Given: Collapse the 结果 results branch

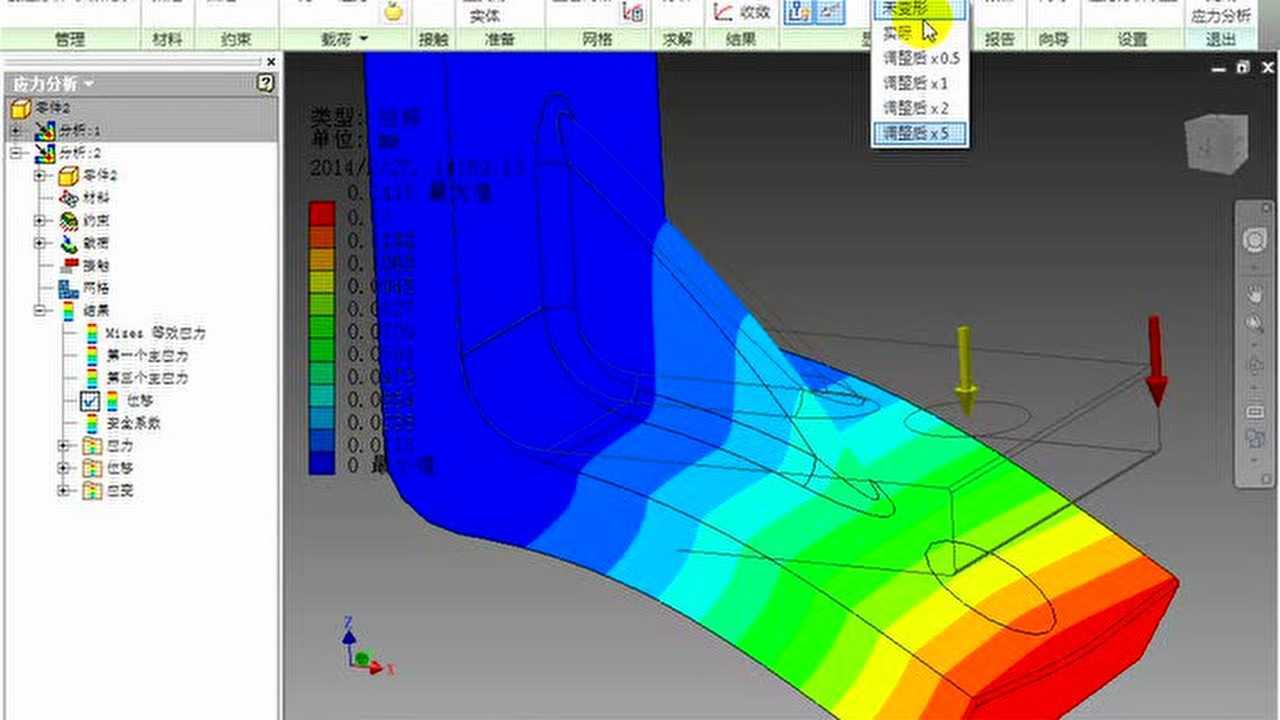Looking at the screenshot, I should click(40, 310).
